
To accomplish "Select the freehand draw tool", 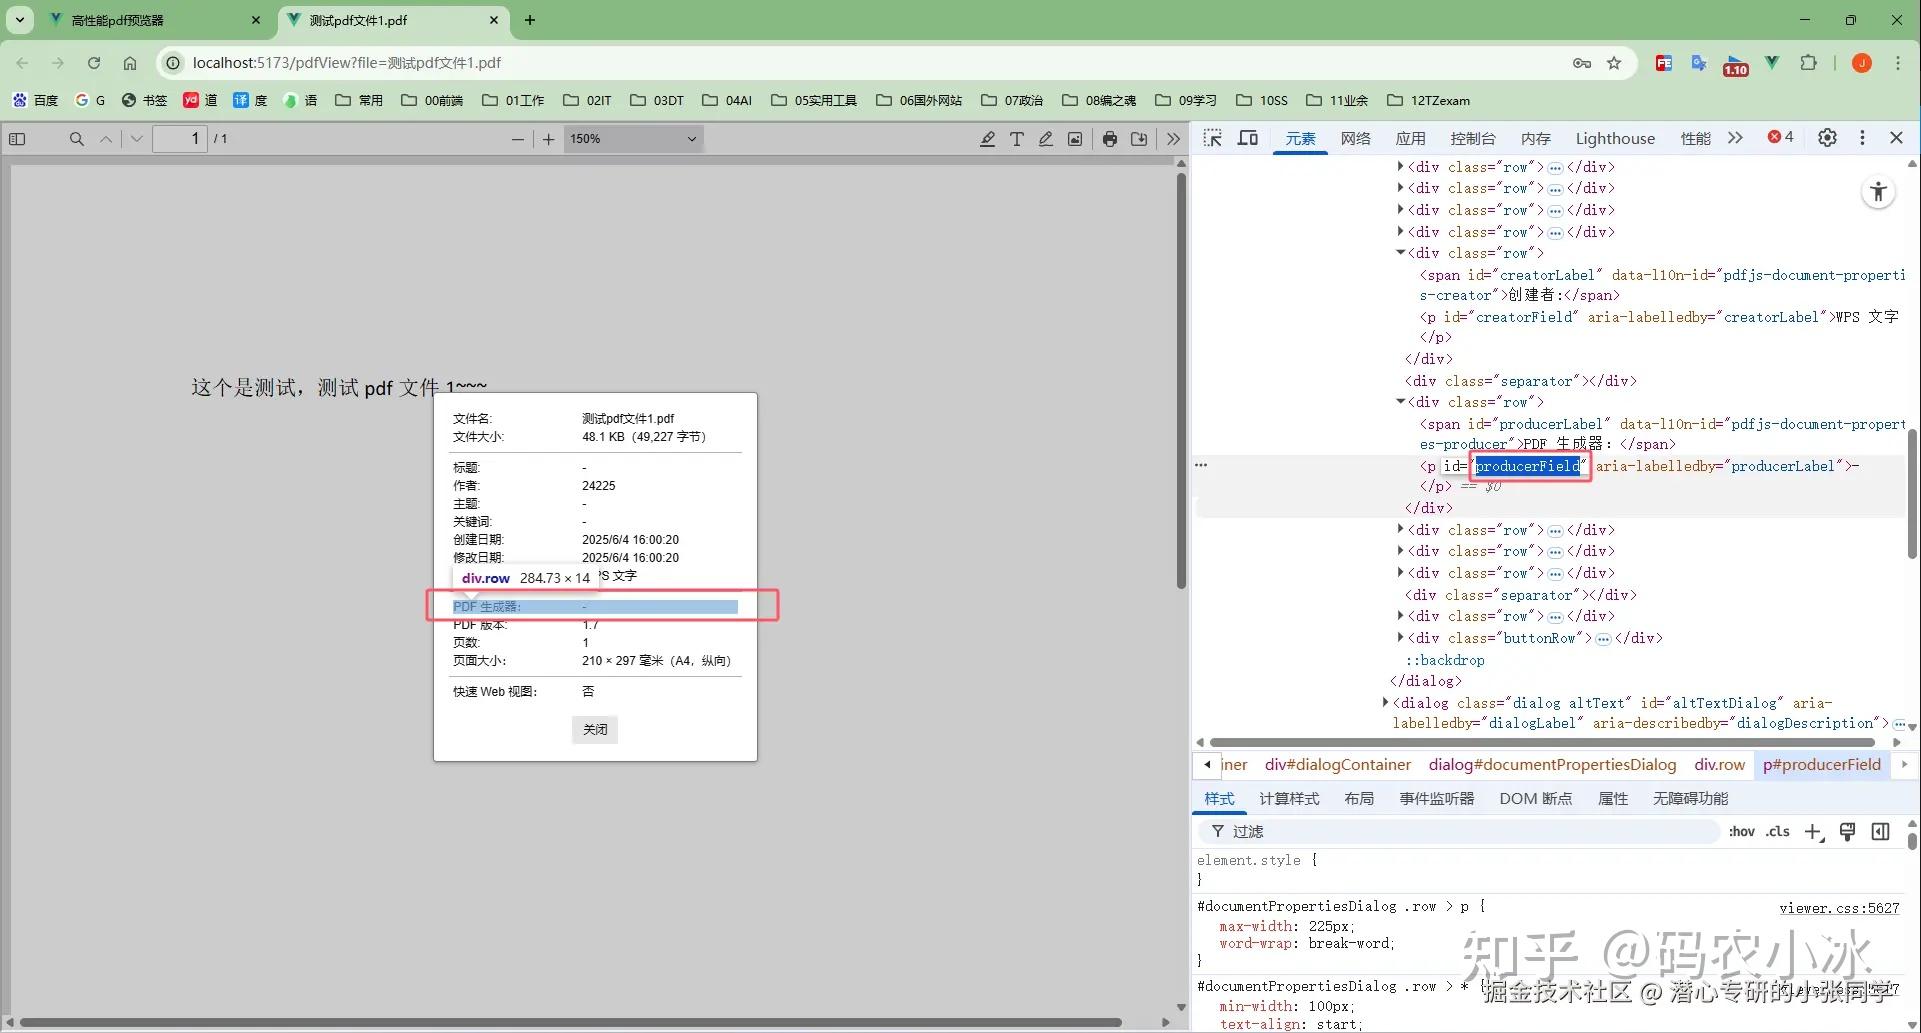I will click(x=1045, y=139).
